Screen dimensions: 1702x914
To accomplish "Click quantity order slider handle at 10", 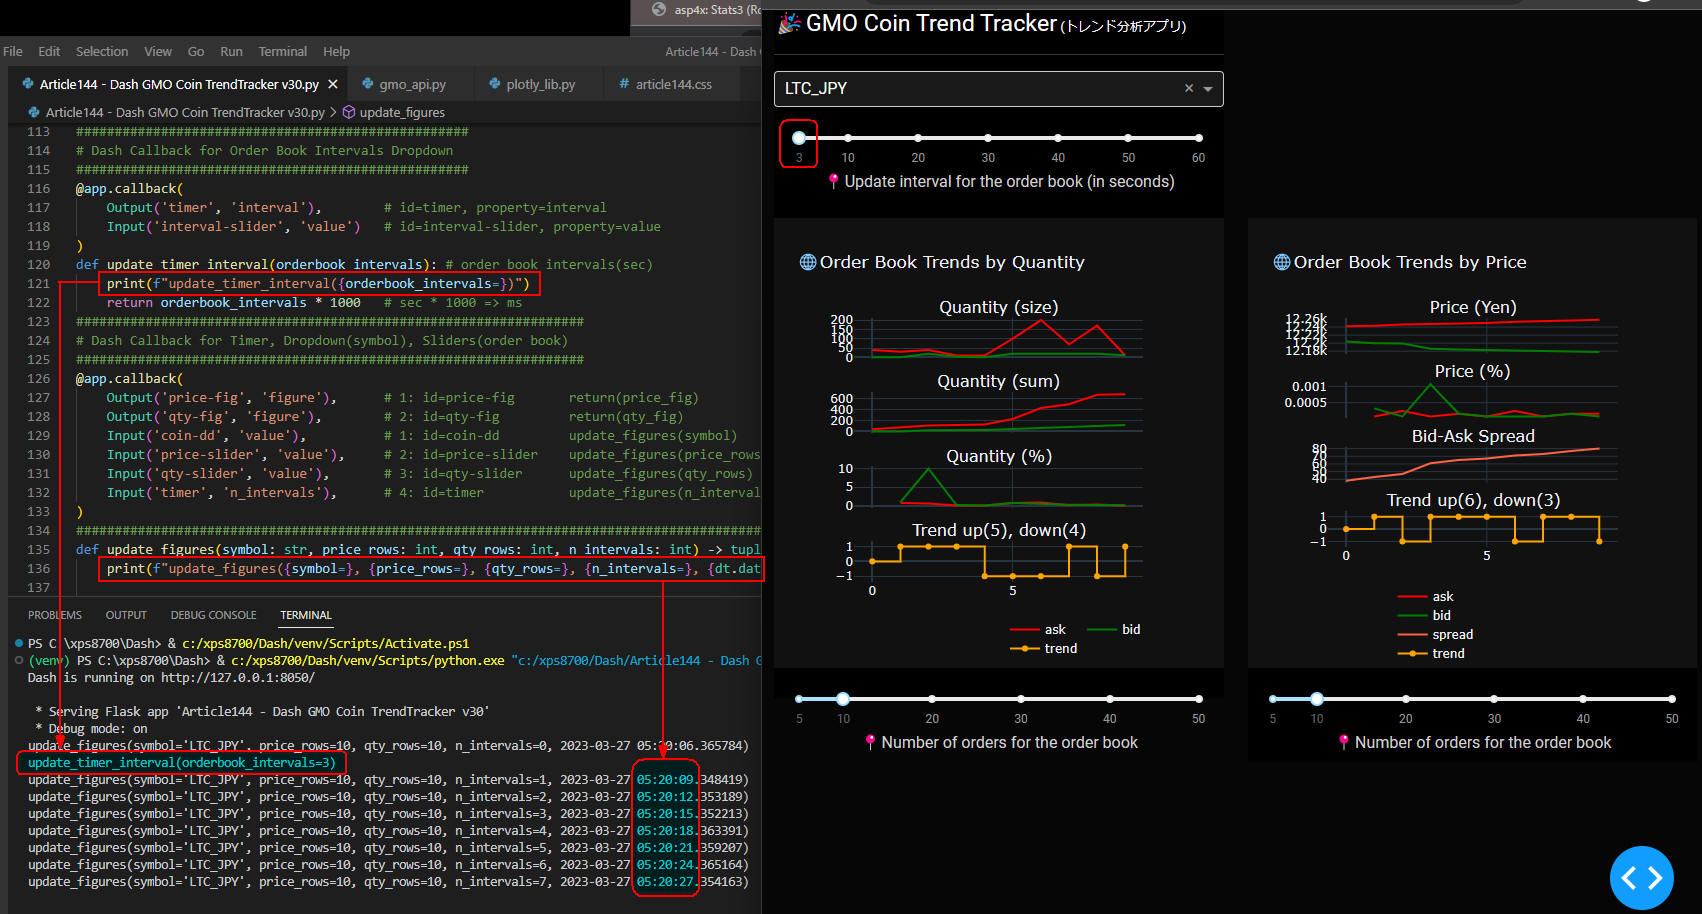I will click(x=843, y=699).
